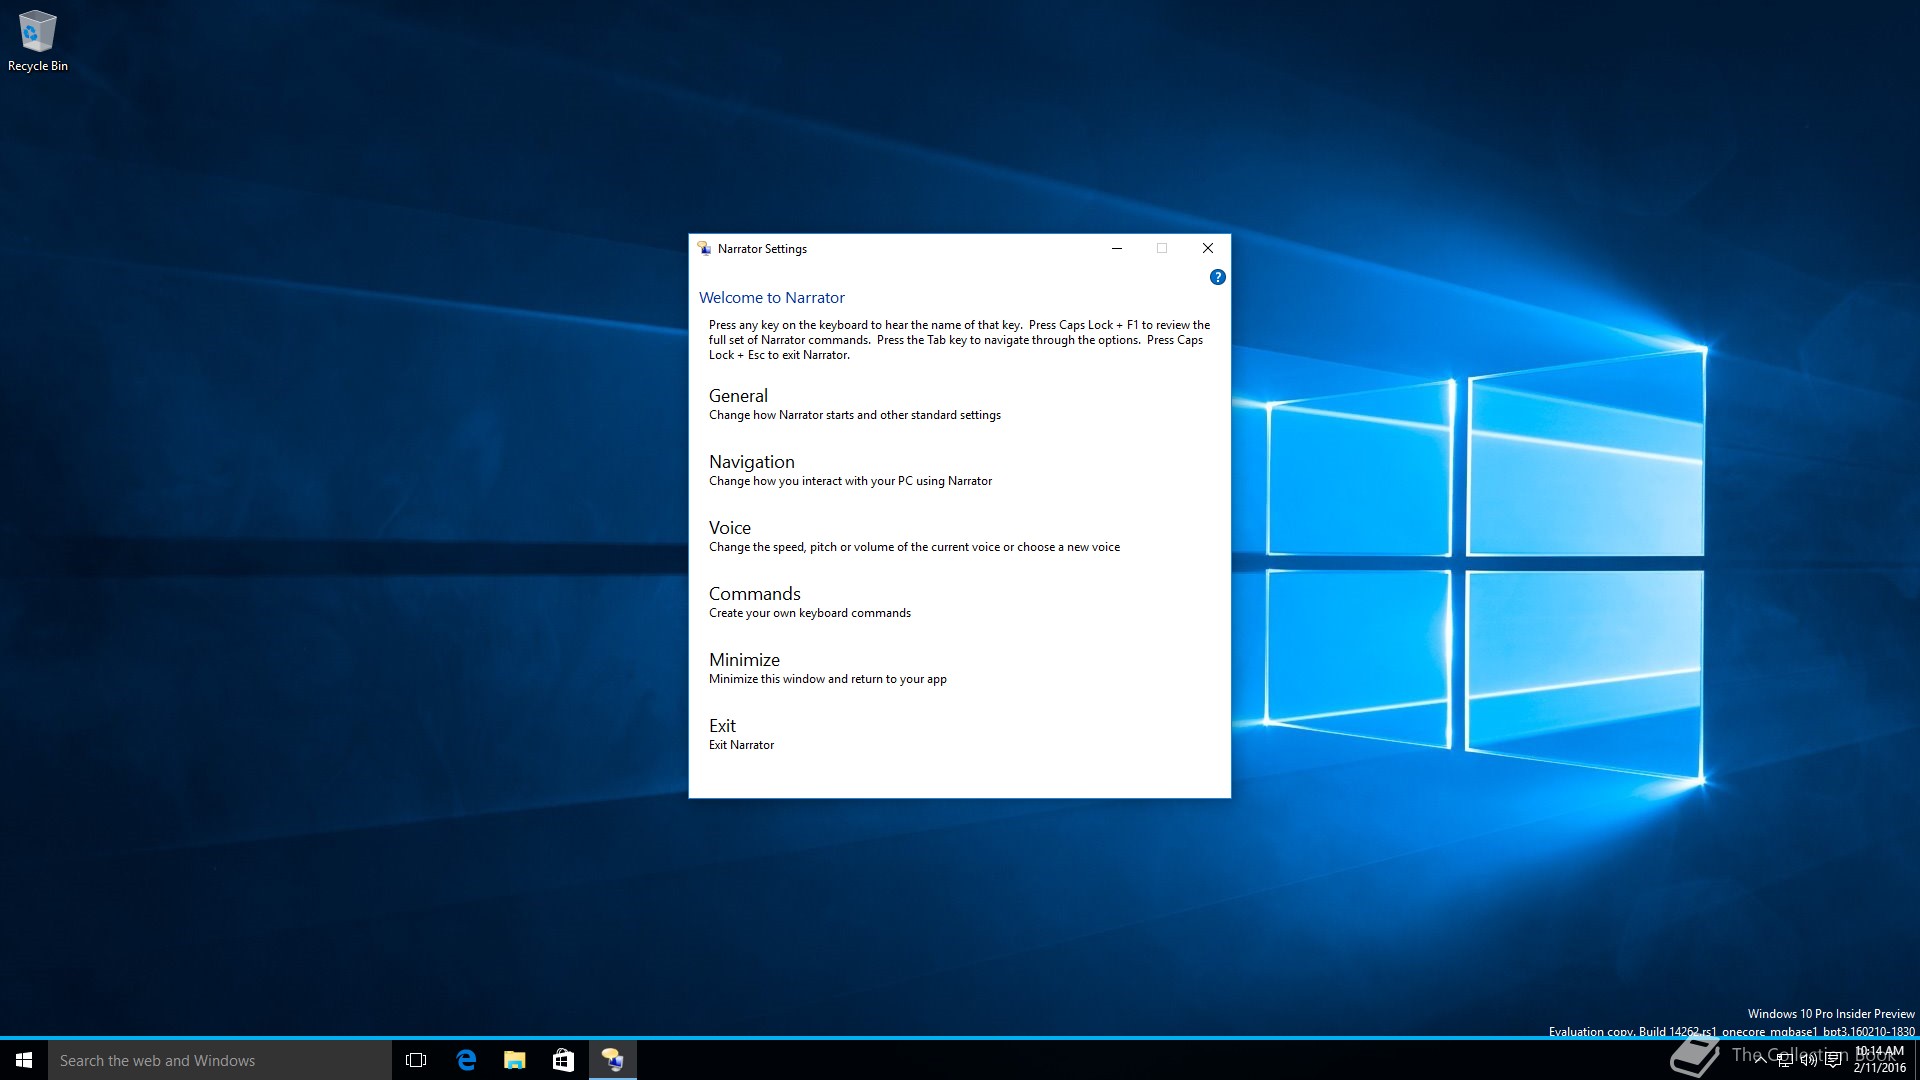Open the Commands keyboard settings
Viewport: 1920px width, 1080px height.
point(754,594)
